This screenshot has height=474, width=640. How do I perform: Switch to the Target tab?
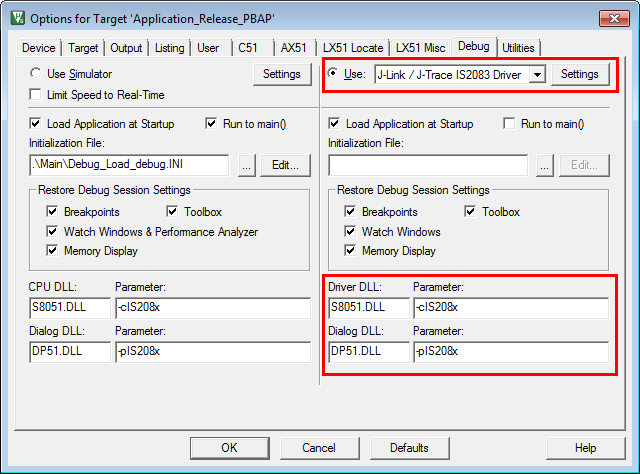click(83, 48)
